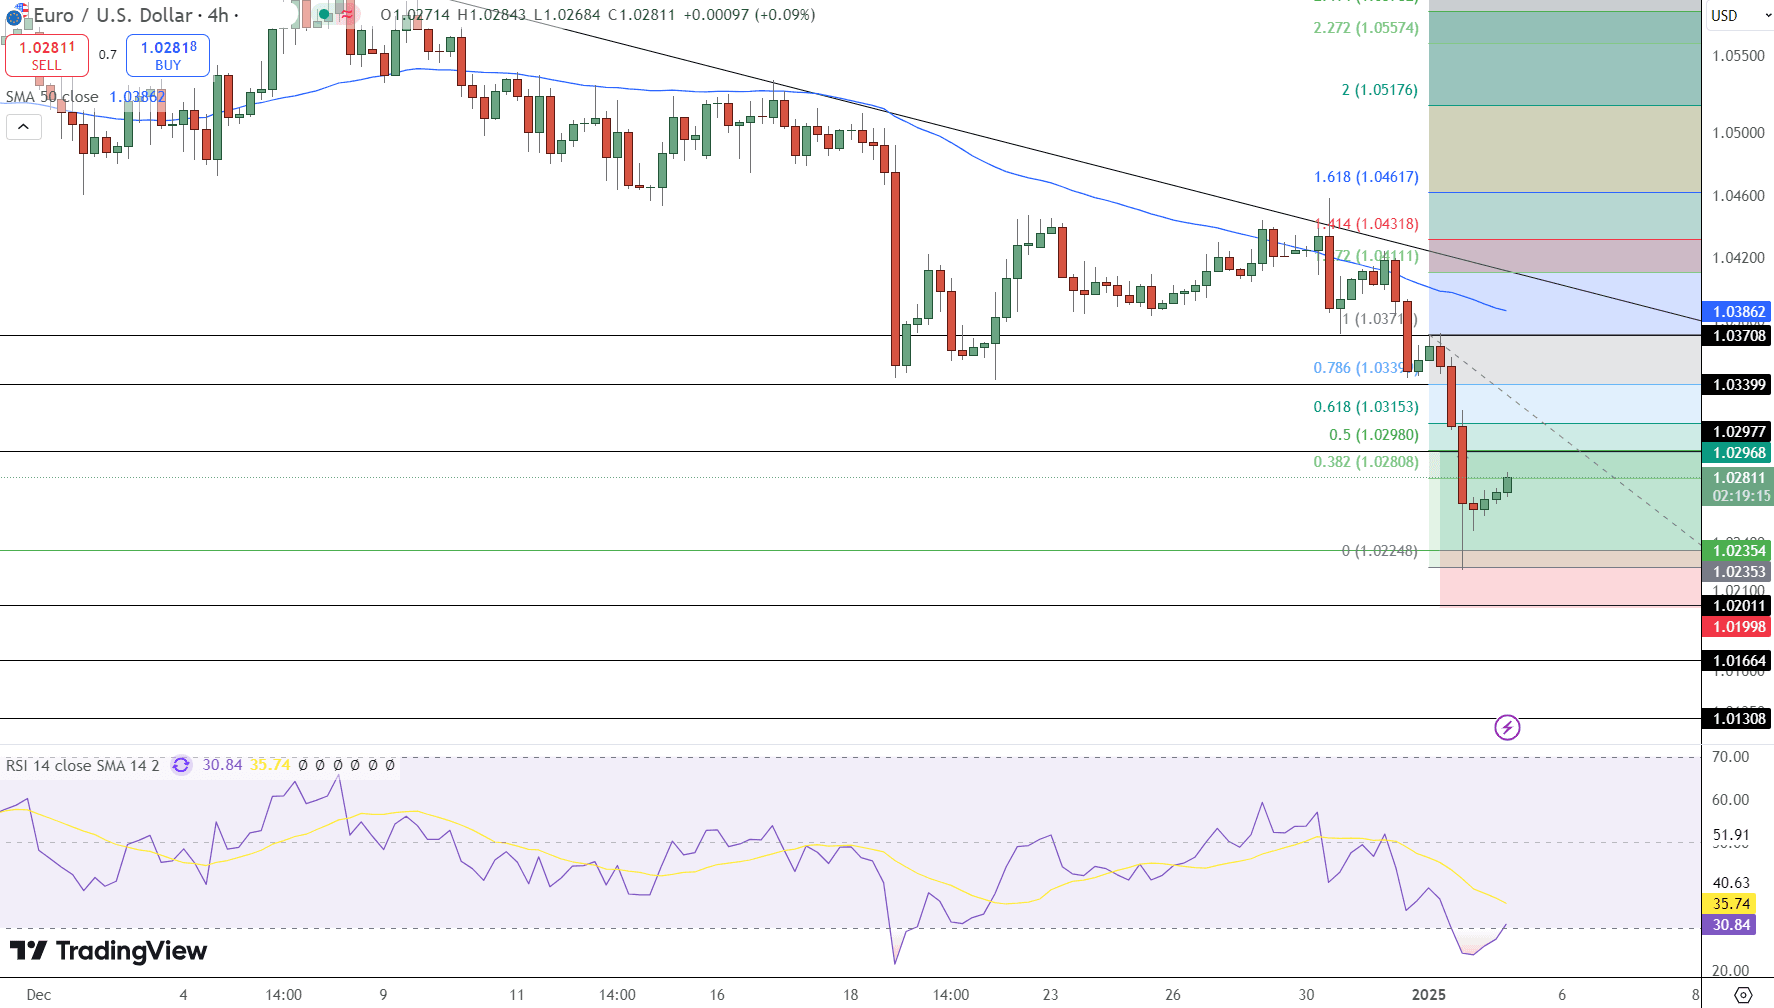Click the 70.00 RSI scale value
1774x1008 pixels.
pyautogui.click(x=1731, y=757)
